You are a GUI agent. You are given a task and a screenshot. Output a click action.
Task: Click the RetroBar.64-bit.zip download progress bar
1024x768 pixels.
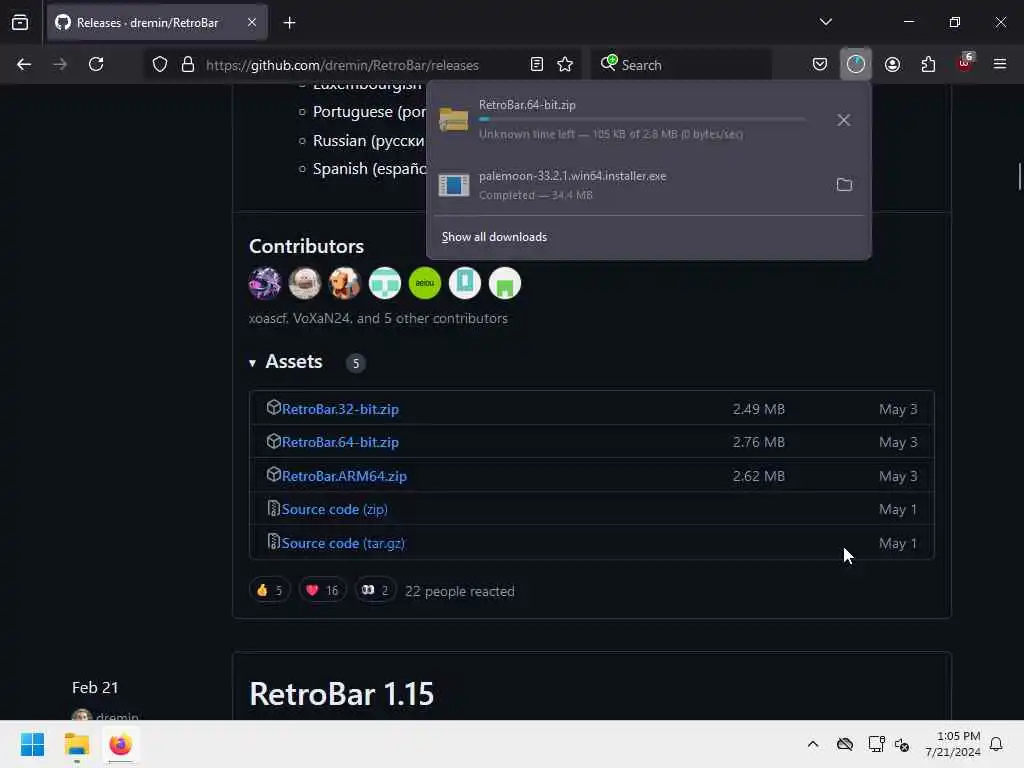[x=642, y=120]
